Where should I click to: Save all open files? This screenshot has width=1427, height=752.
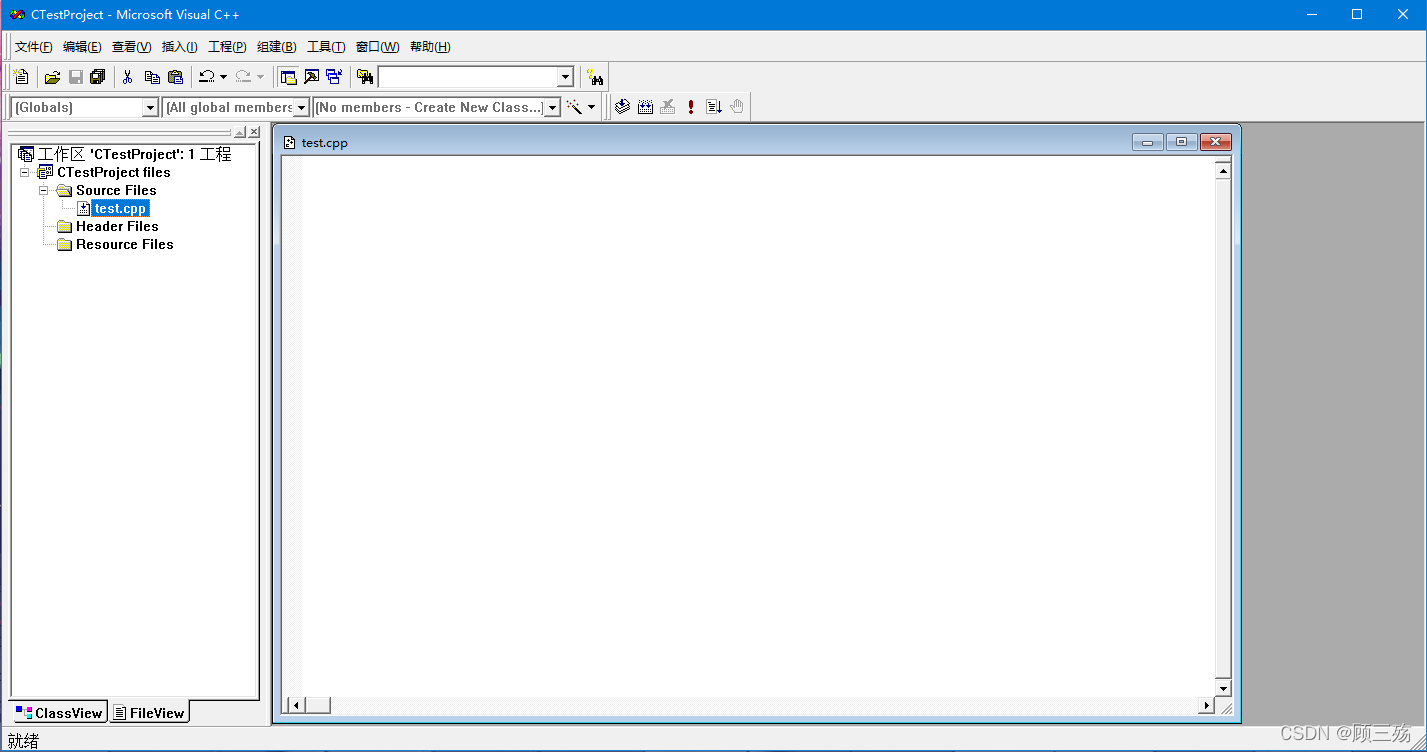pyautogui.click(x=97, y=77)
